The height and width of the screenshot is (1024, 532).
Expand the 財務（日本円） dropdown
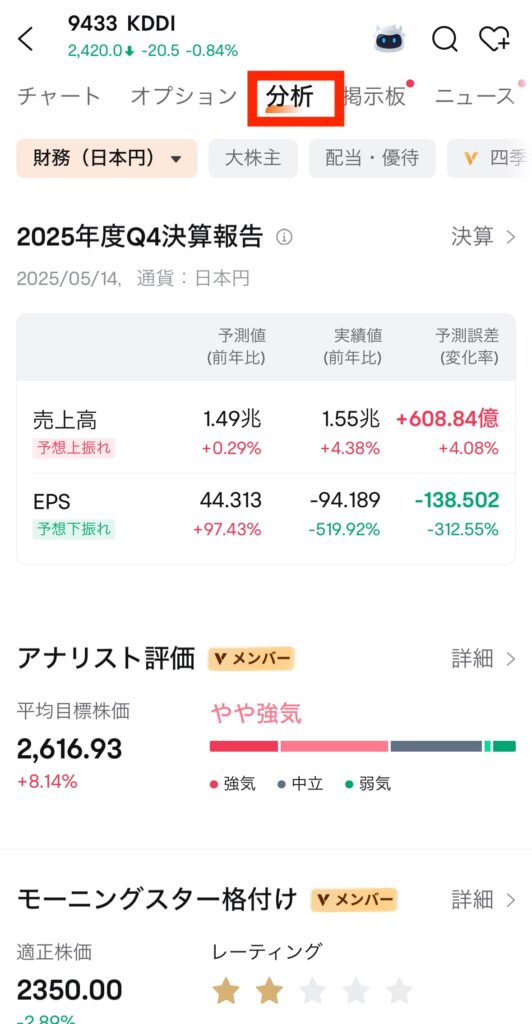[107, 158]
